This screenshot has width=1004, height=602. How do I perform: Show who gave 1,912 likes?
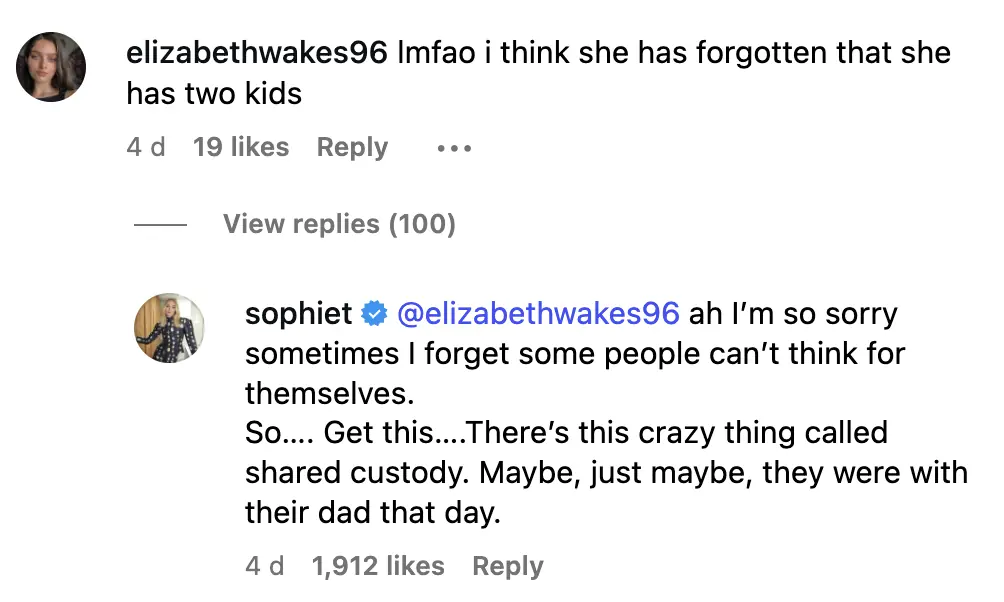point(378,566)
